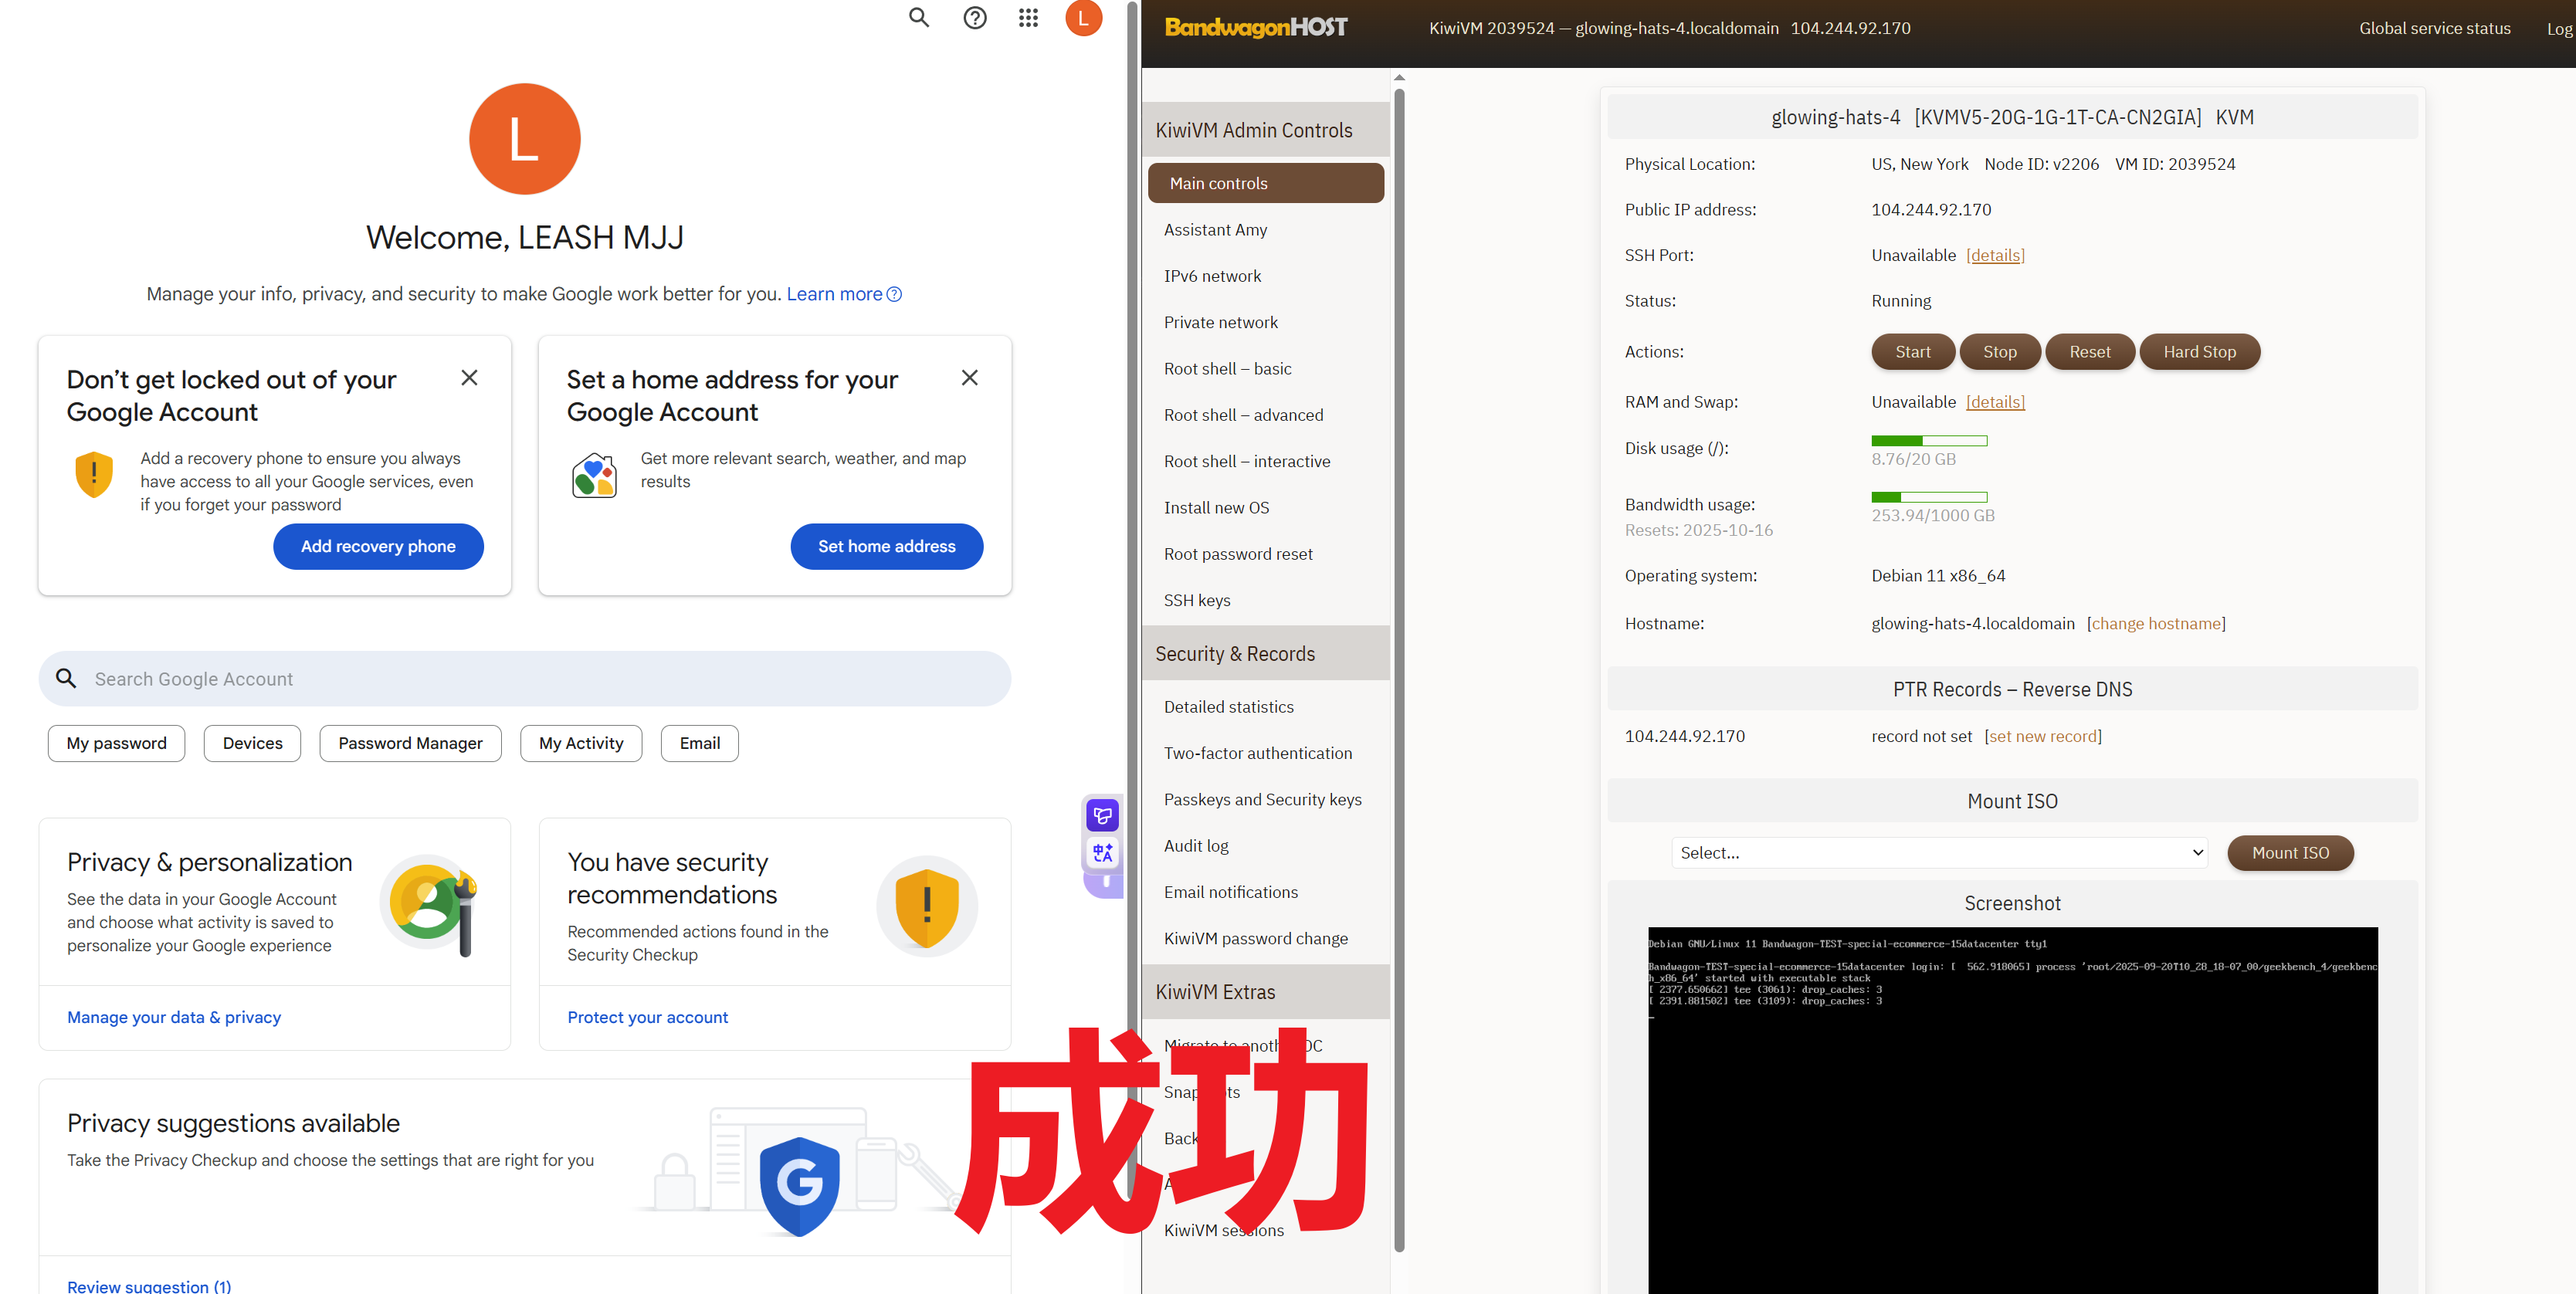Viewport: 2576px width, 1294px height.
Task: Open the SSH keys page
Action: click(1197, 600)
